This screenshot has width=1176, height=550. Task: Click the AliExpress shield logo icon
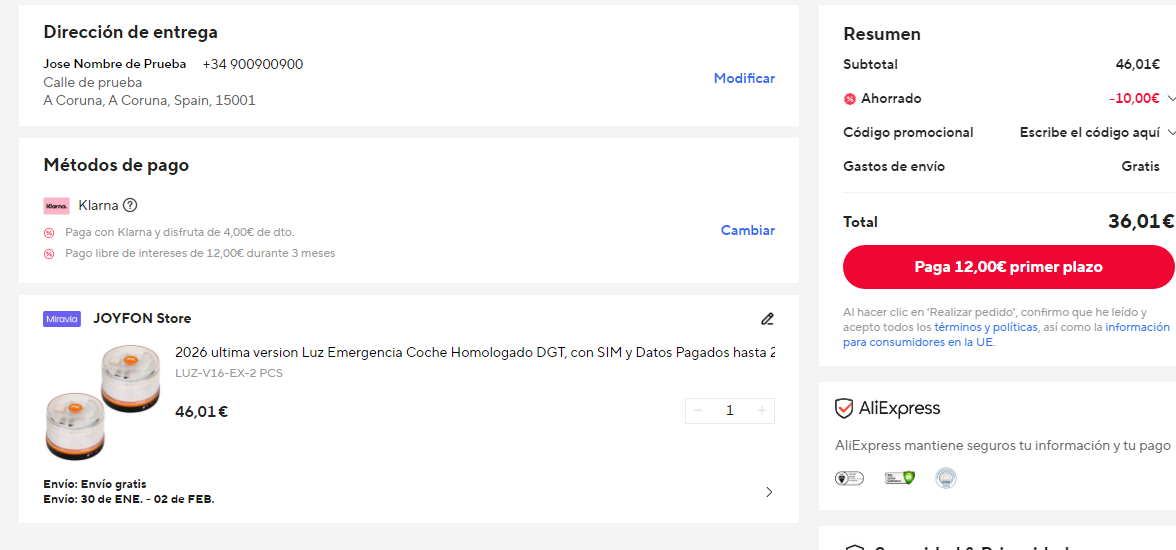[844, 409]
